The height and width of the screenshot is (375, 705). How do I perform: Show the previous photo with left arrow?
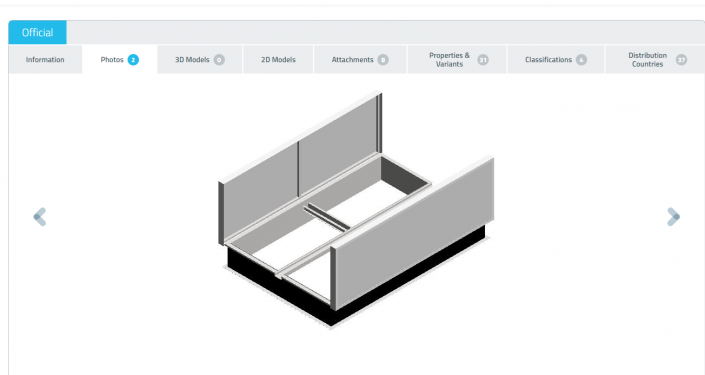coord(40,217)
